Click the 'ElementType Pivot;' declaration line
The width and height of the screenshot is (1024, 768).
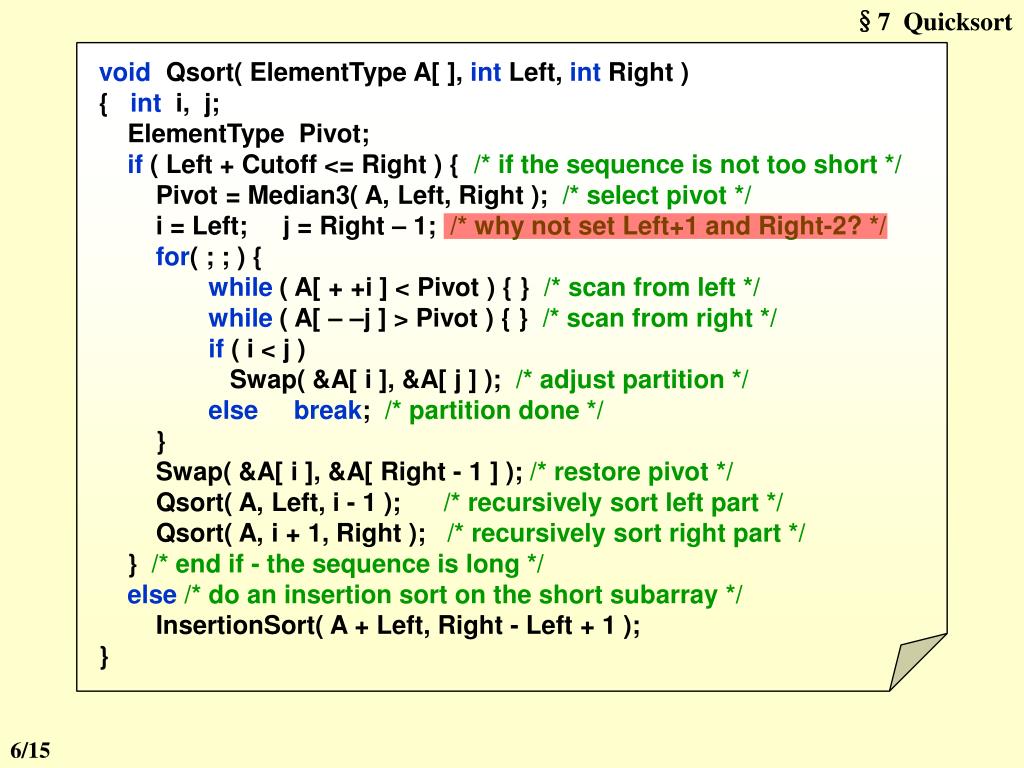pyautogui.click(x=248, y=135)
